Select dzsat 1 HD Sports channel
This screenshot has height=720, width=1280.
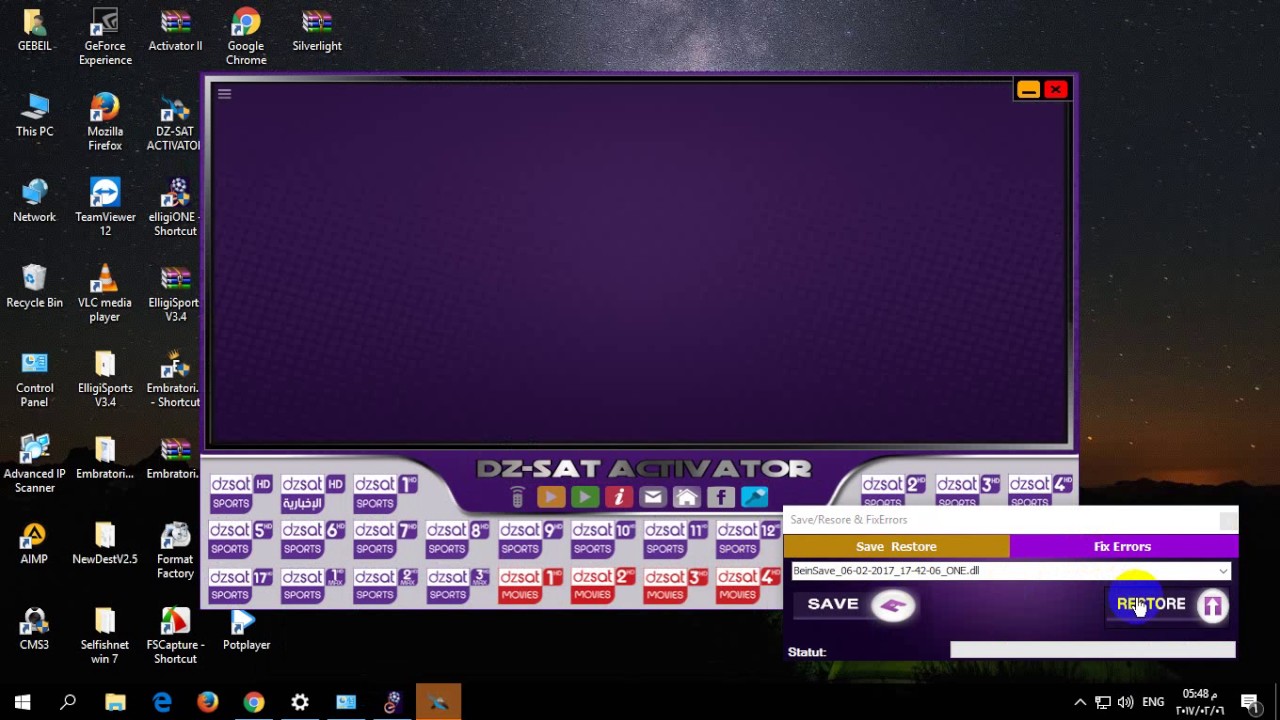pos(385,492)
